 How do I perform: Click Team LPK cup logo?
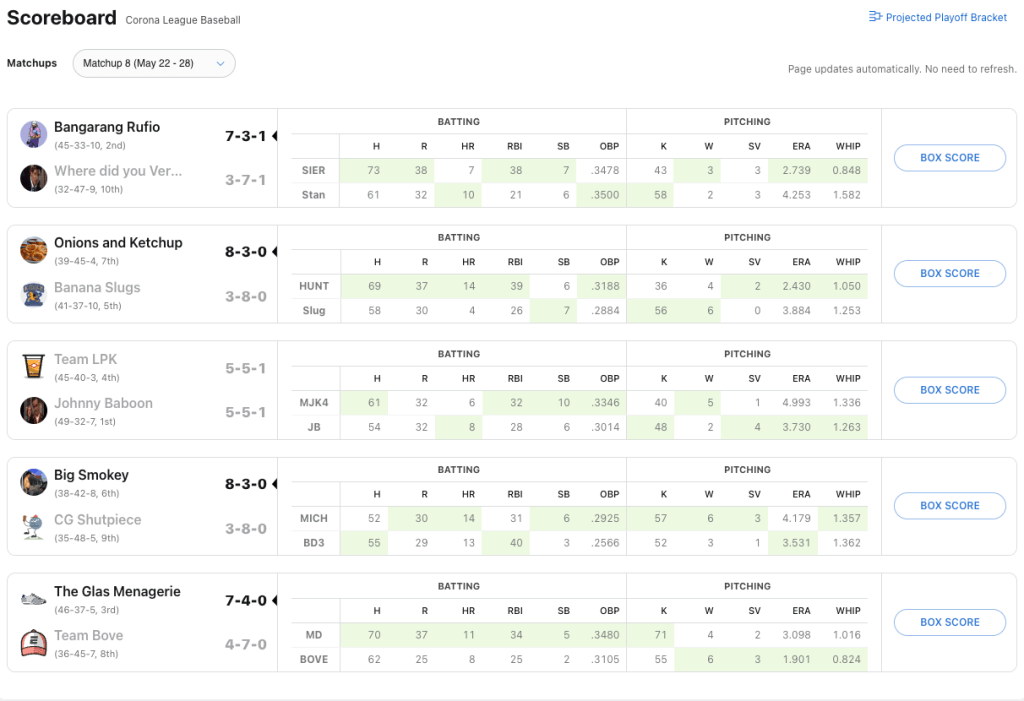(x=34, y=366)
